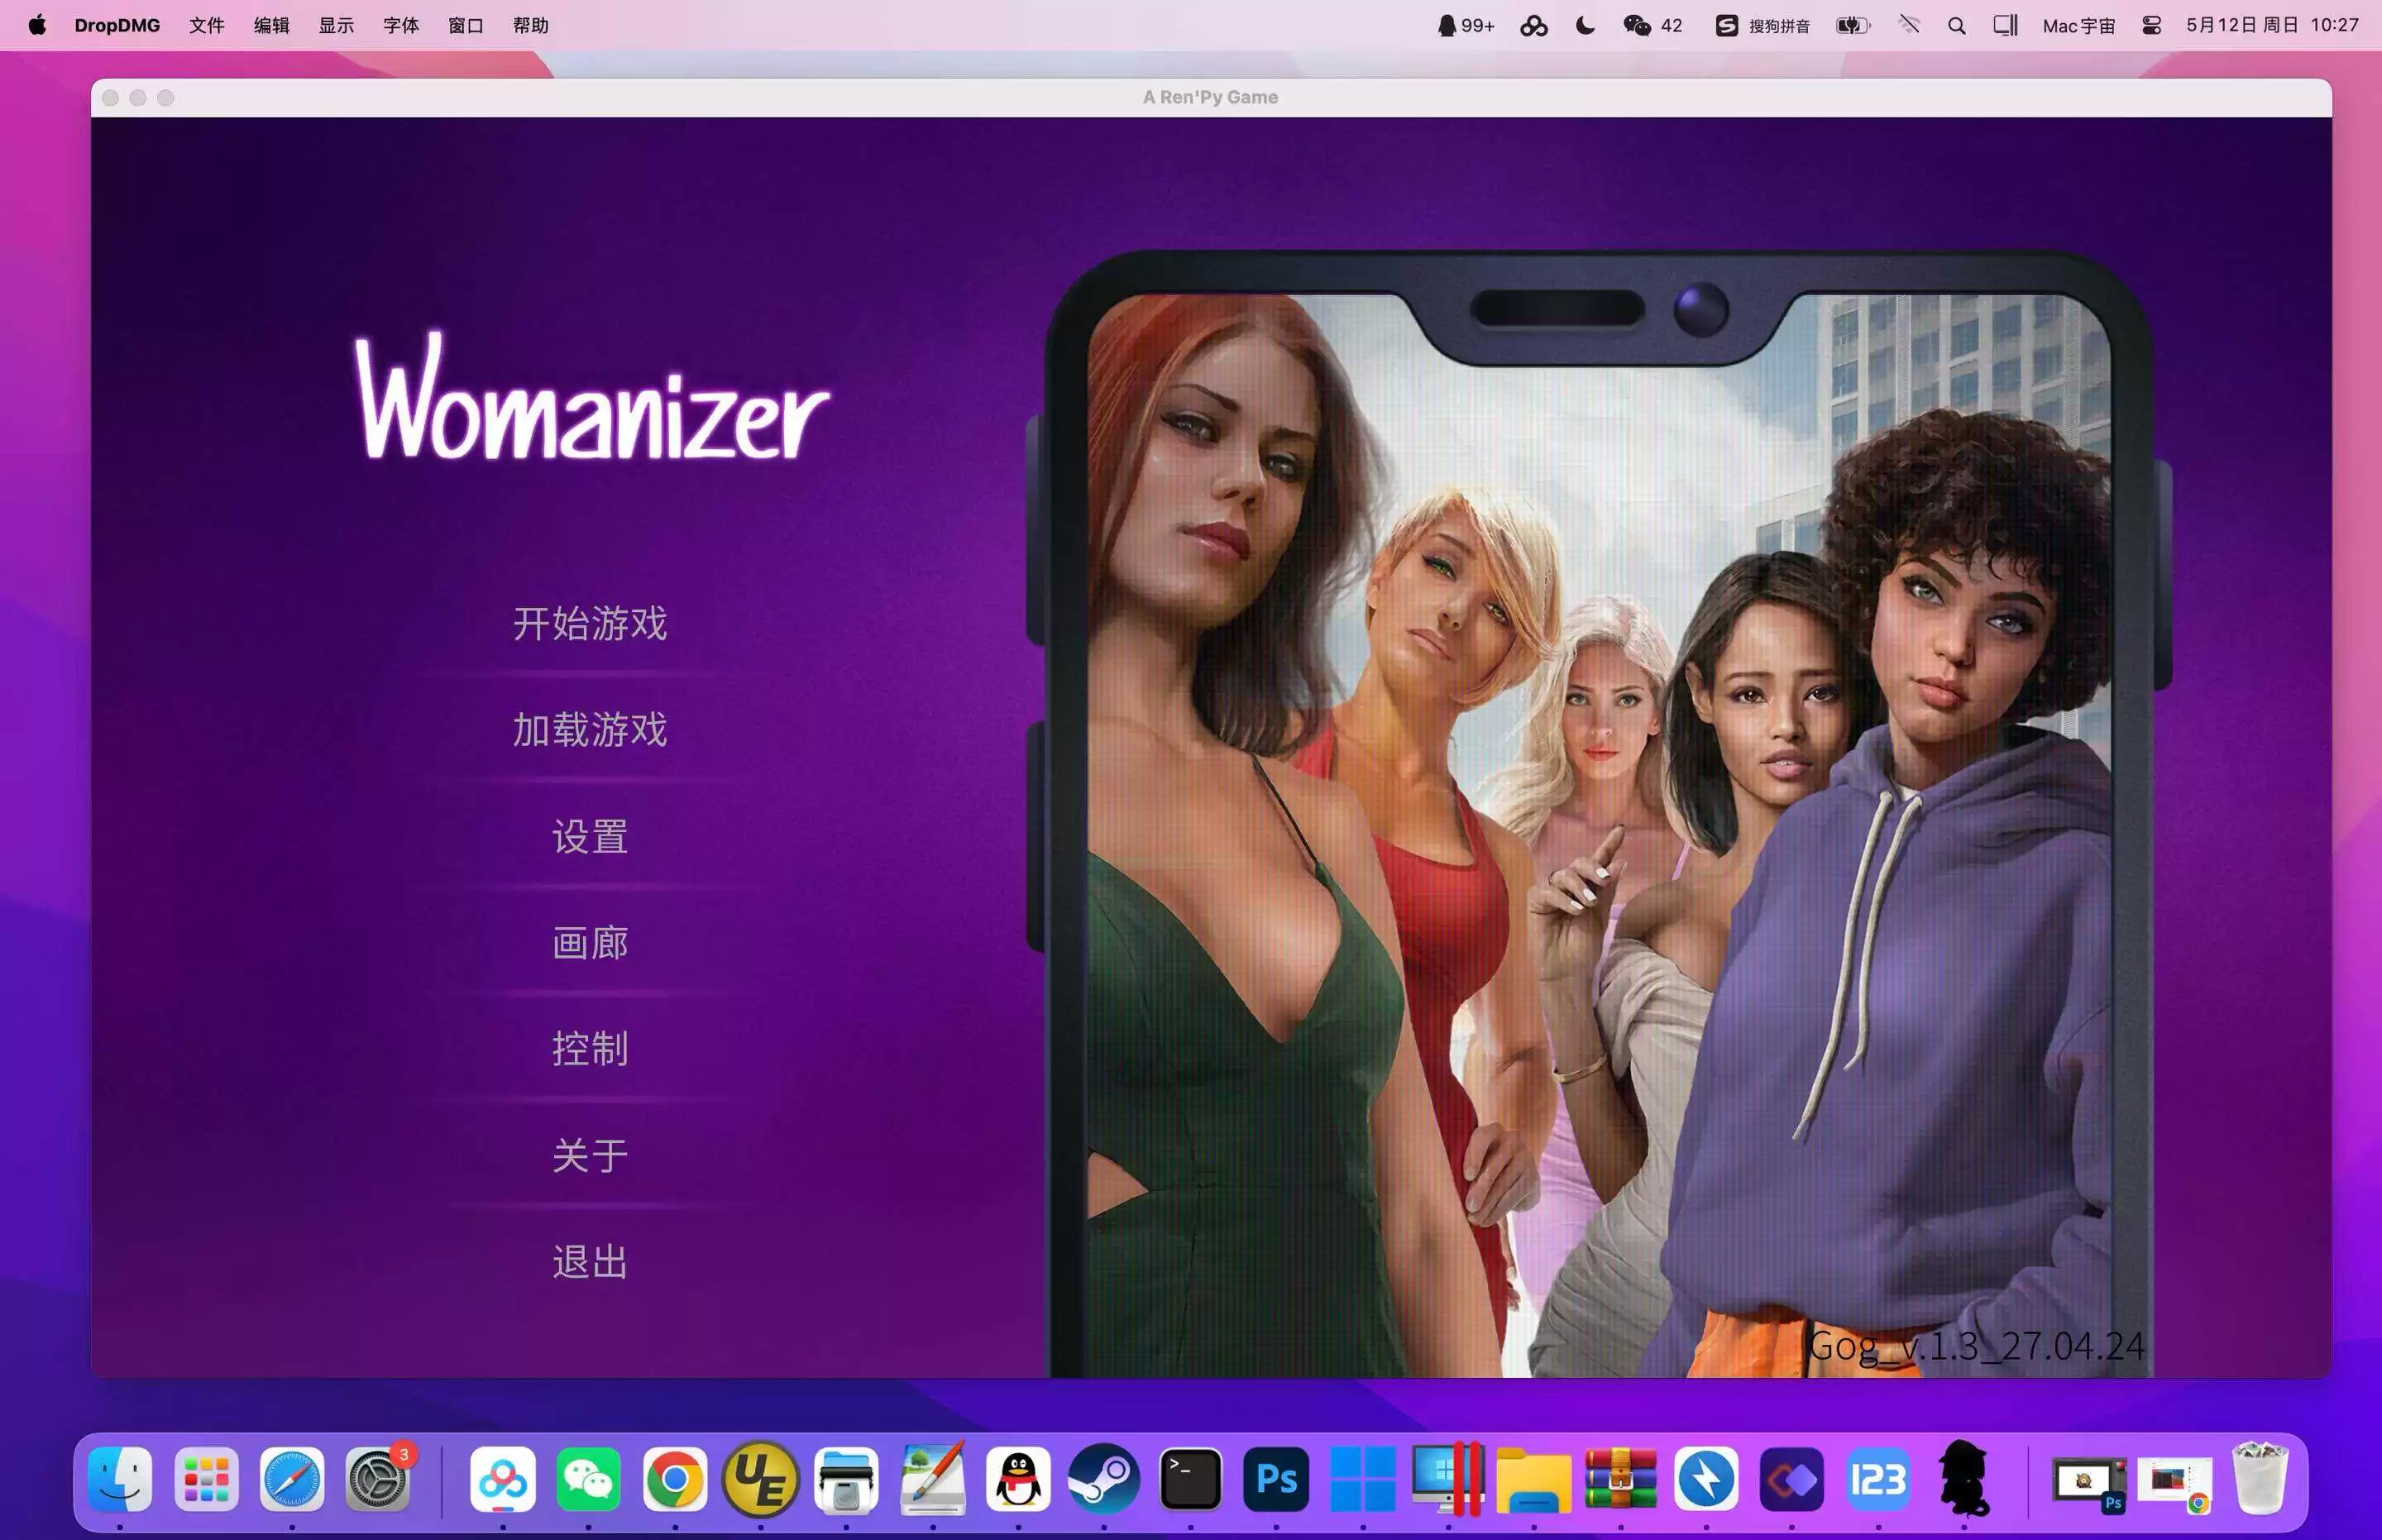Open Terminal from the Dock
Screen dimensions: 2382x1540
tap(1190, 1479)
